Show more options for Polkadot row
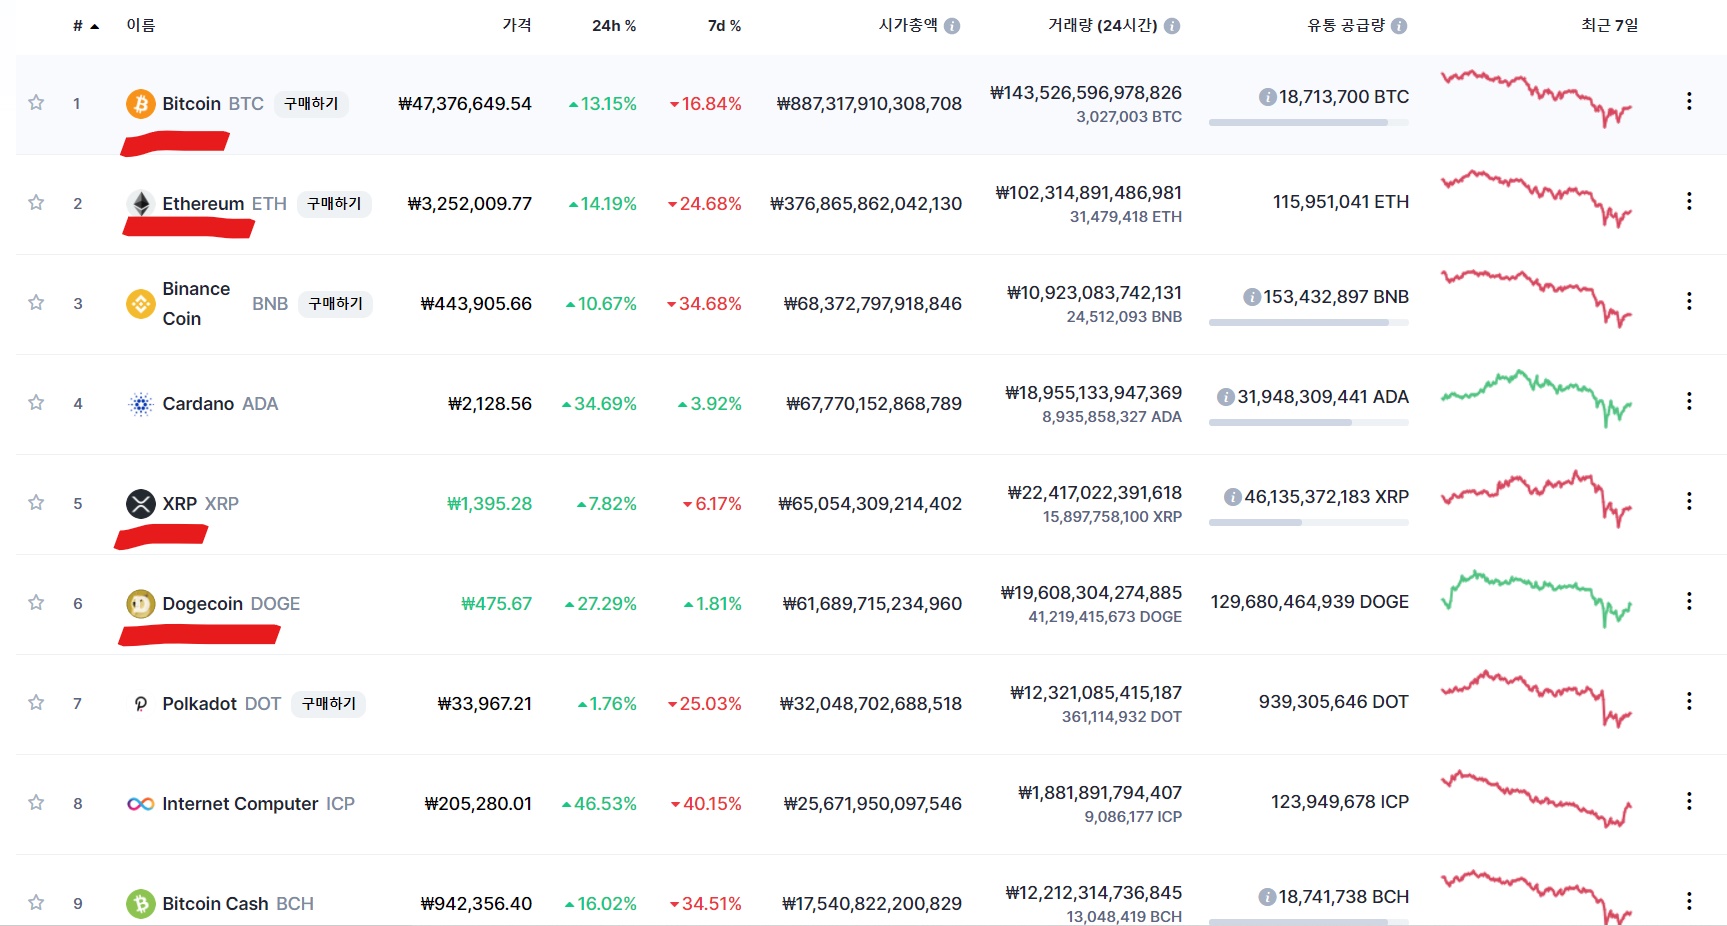 click(x=1689, y=701)
